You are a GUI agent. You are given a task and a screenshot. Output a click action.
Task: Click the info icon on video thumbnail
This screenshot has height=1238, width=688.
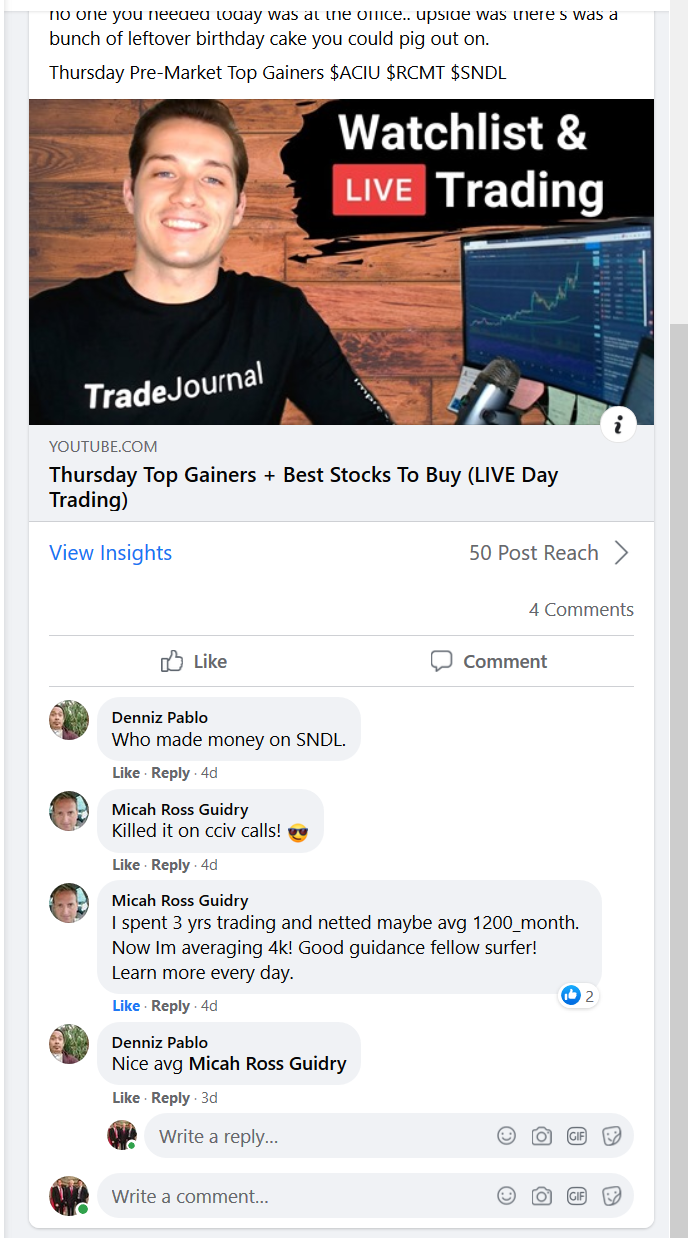coord(619,425)
